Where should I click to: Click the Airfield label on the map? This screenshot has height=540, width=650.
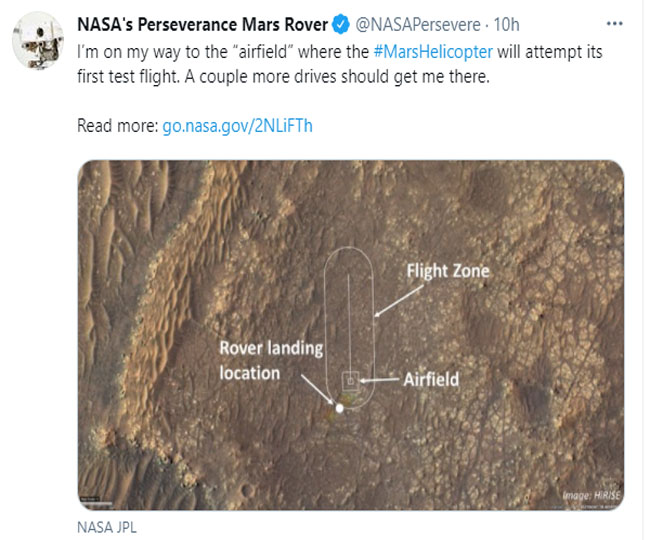[x=431, y=380]
